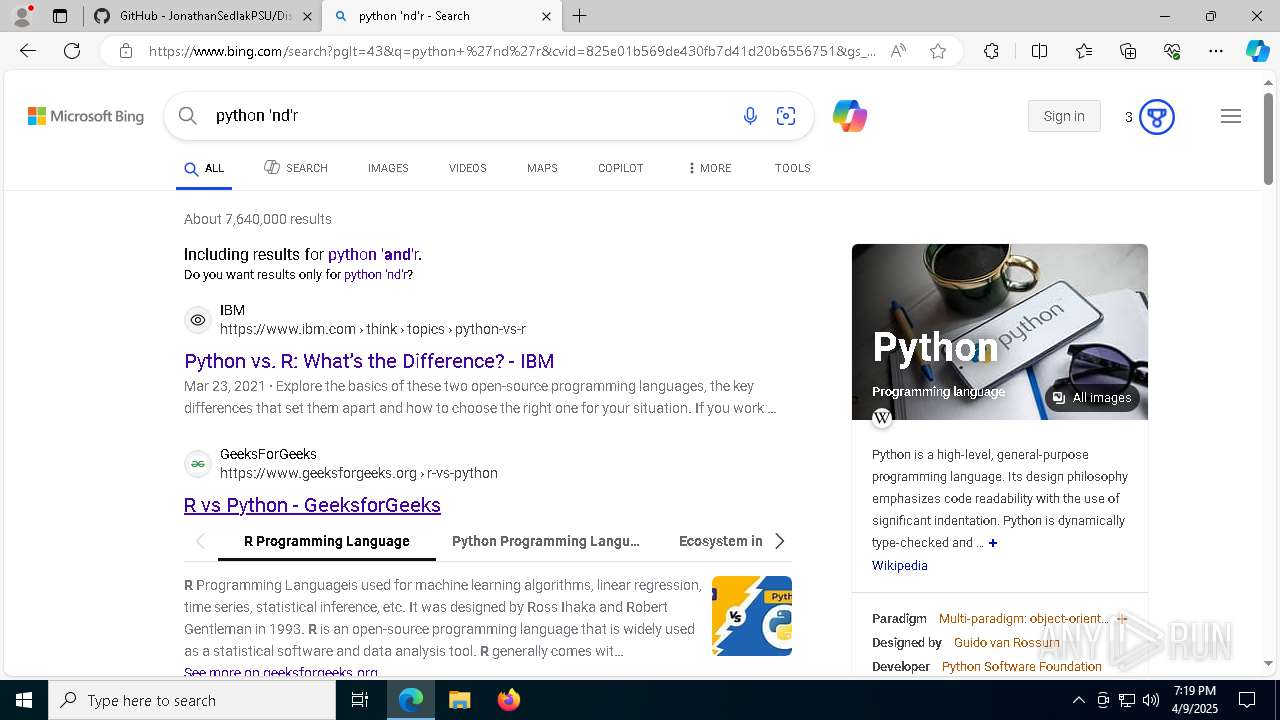Select the COPILOT tab
Screen dimensions: 1280x720
pyautogui.click(x=621, y=168)
